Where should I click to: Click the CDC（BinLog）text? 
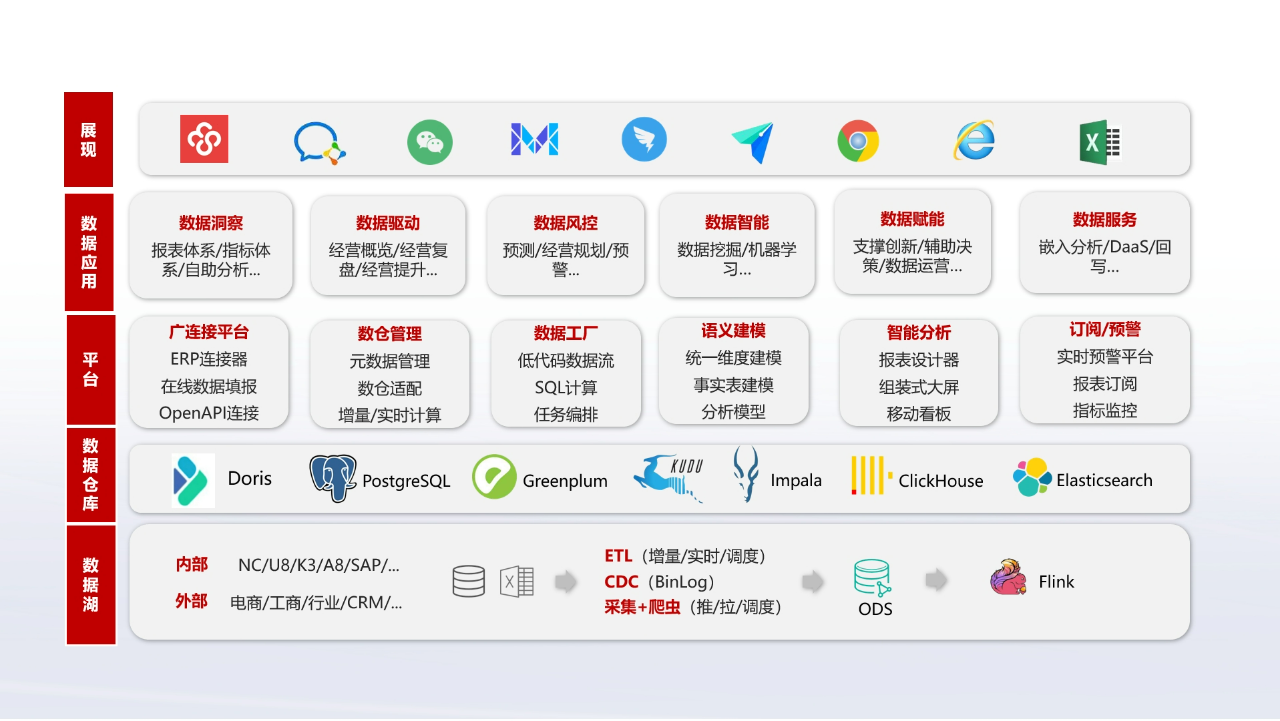pyautogui.click(x=660, y=582)
